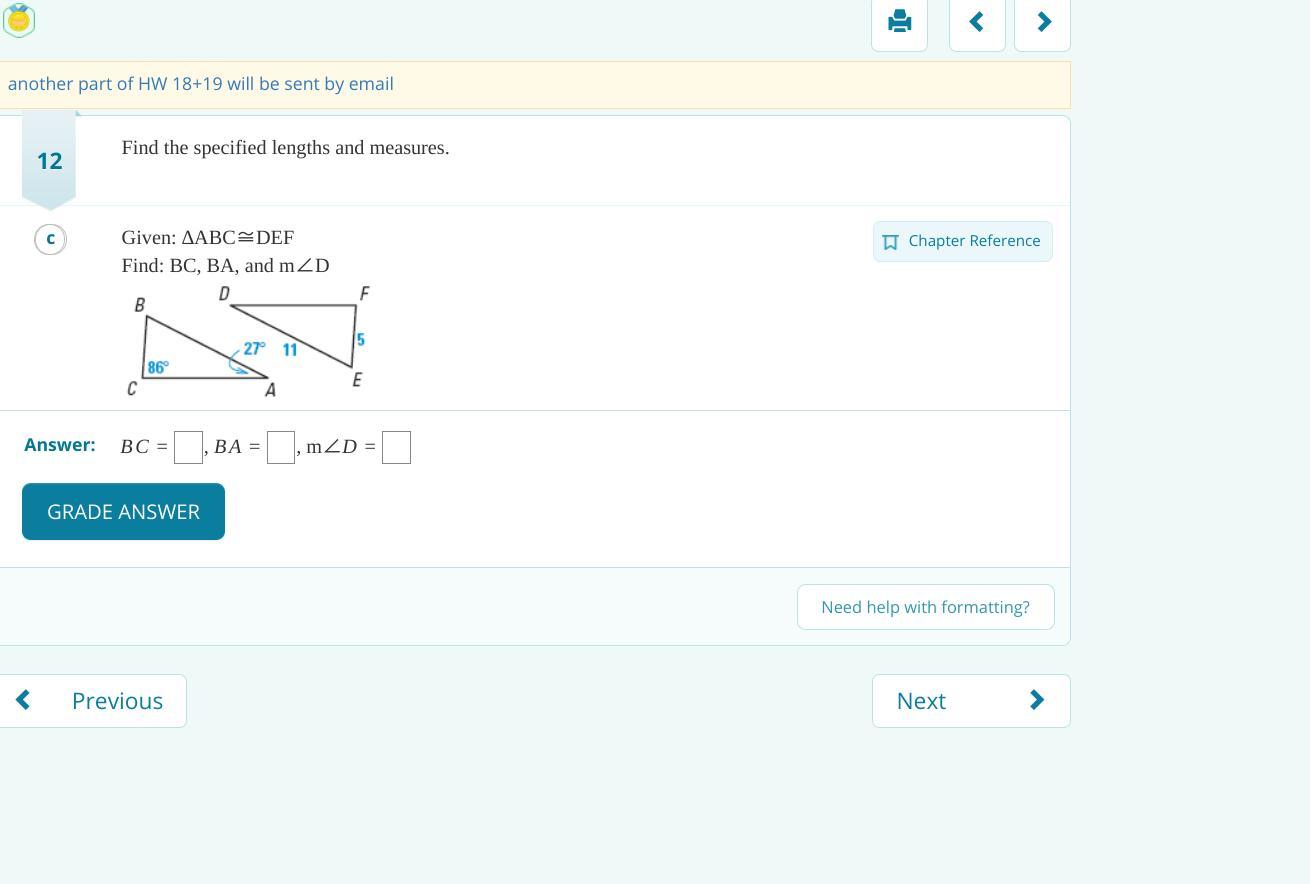This screenshot has height=884, width=1310.
Task: Click the 'Find the specified lengths' question text
Action: pos(285,148)
